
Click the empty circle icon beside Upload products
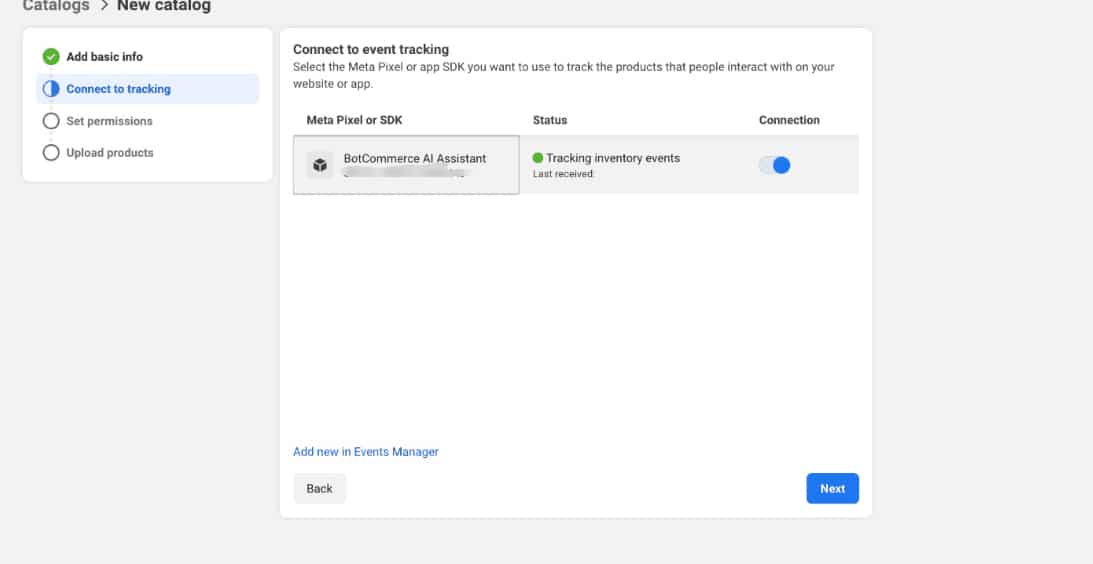tap(51, 153)
